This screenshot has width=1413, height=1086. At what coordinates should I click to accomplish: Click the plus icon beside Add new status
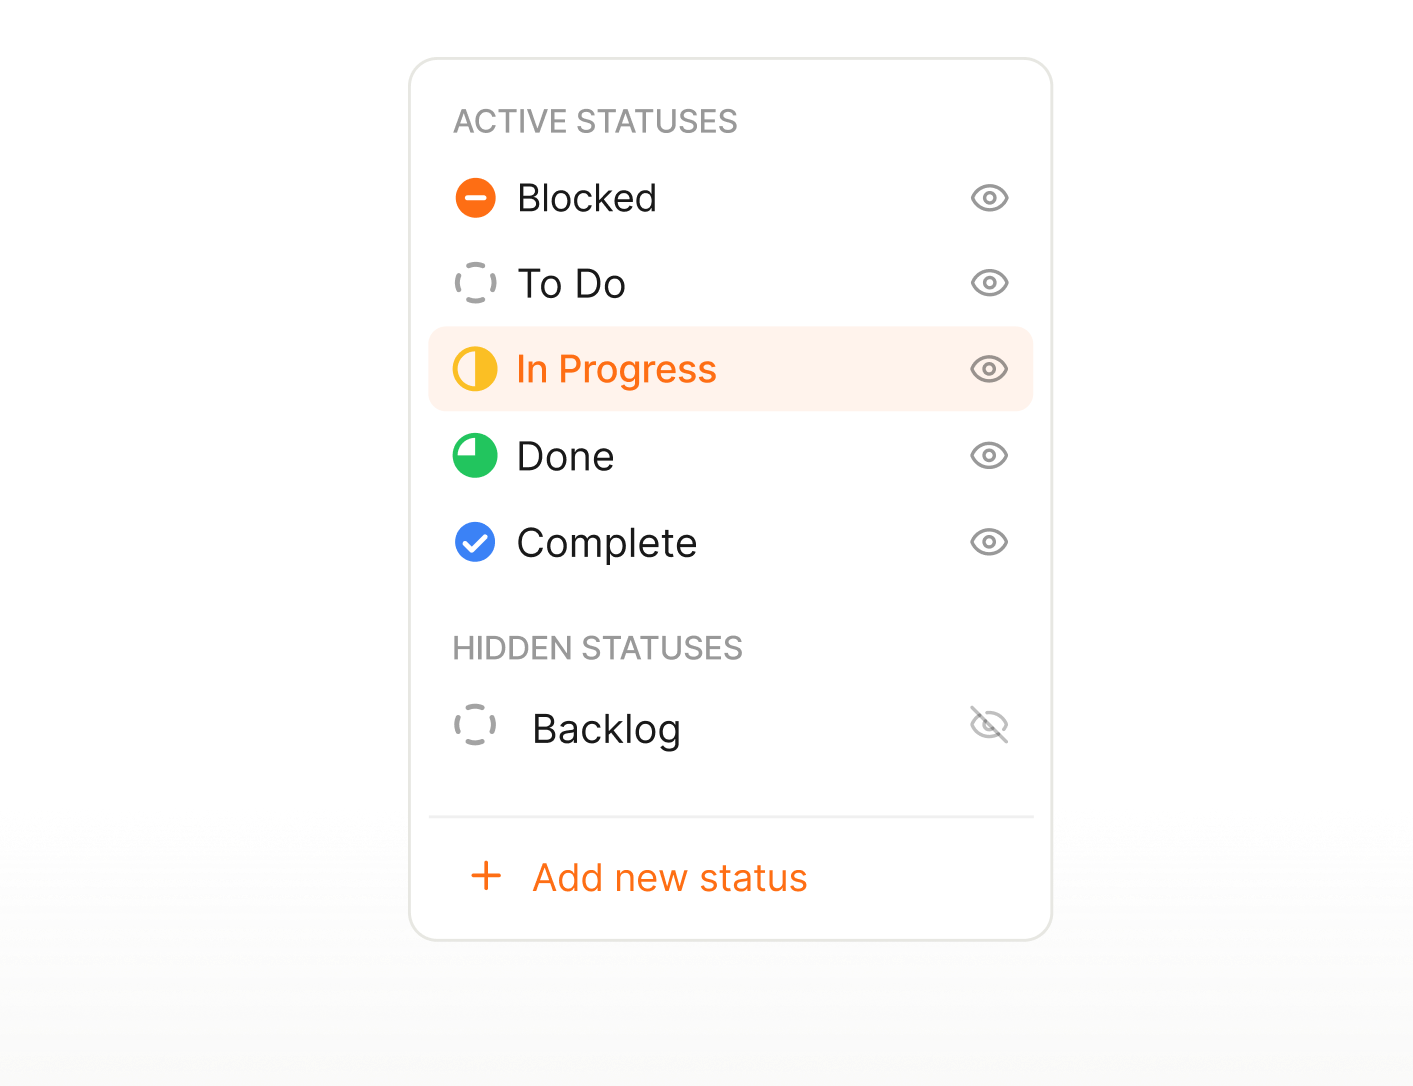pos(486,876)
